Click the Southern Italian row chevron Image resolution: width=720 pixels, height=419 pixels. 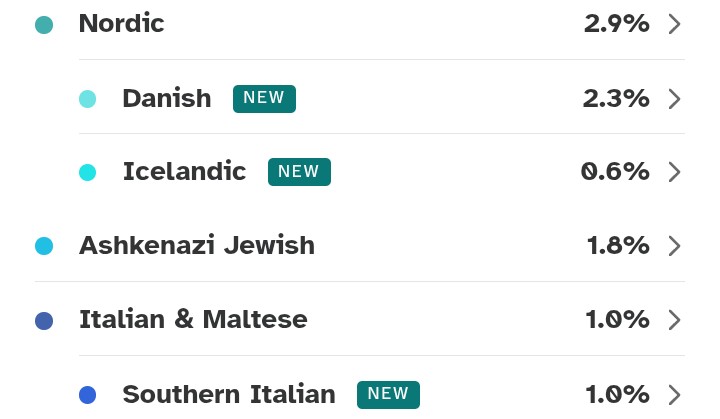(x=674, y=394)
